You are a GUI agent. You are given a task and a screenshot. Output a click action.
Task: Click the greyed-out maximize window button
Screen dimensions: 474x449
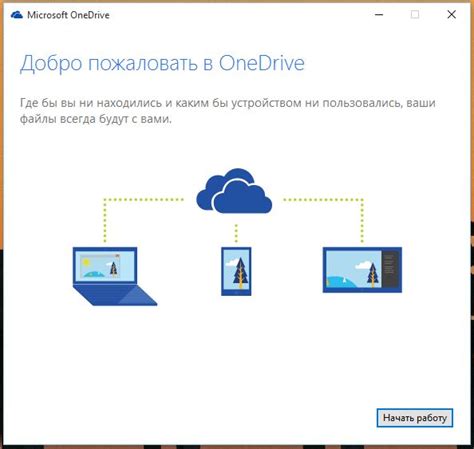(415, 15)
